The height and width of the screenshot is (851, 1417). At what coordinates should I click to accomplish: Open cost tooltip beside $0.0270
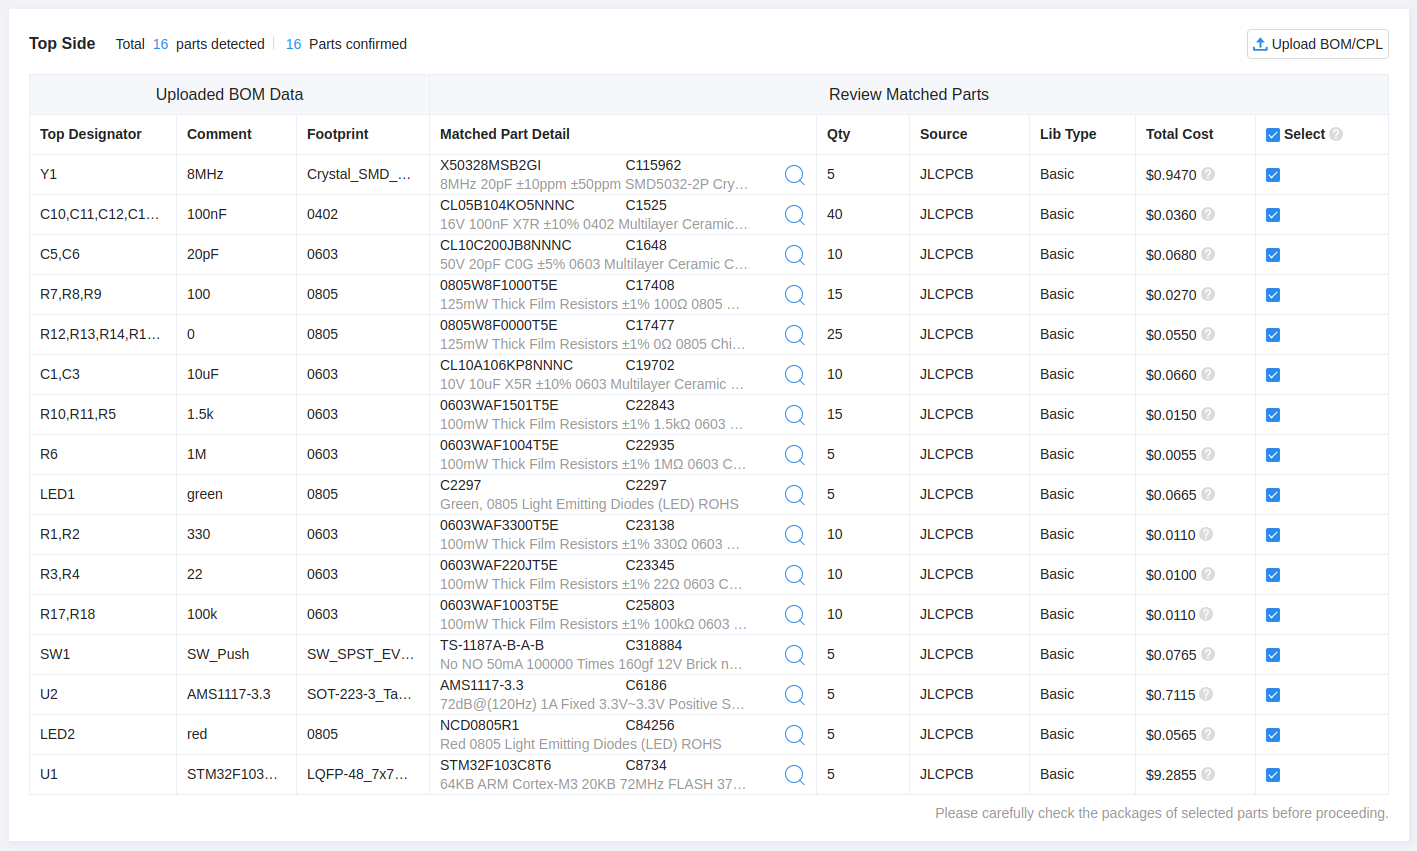1208,294
